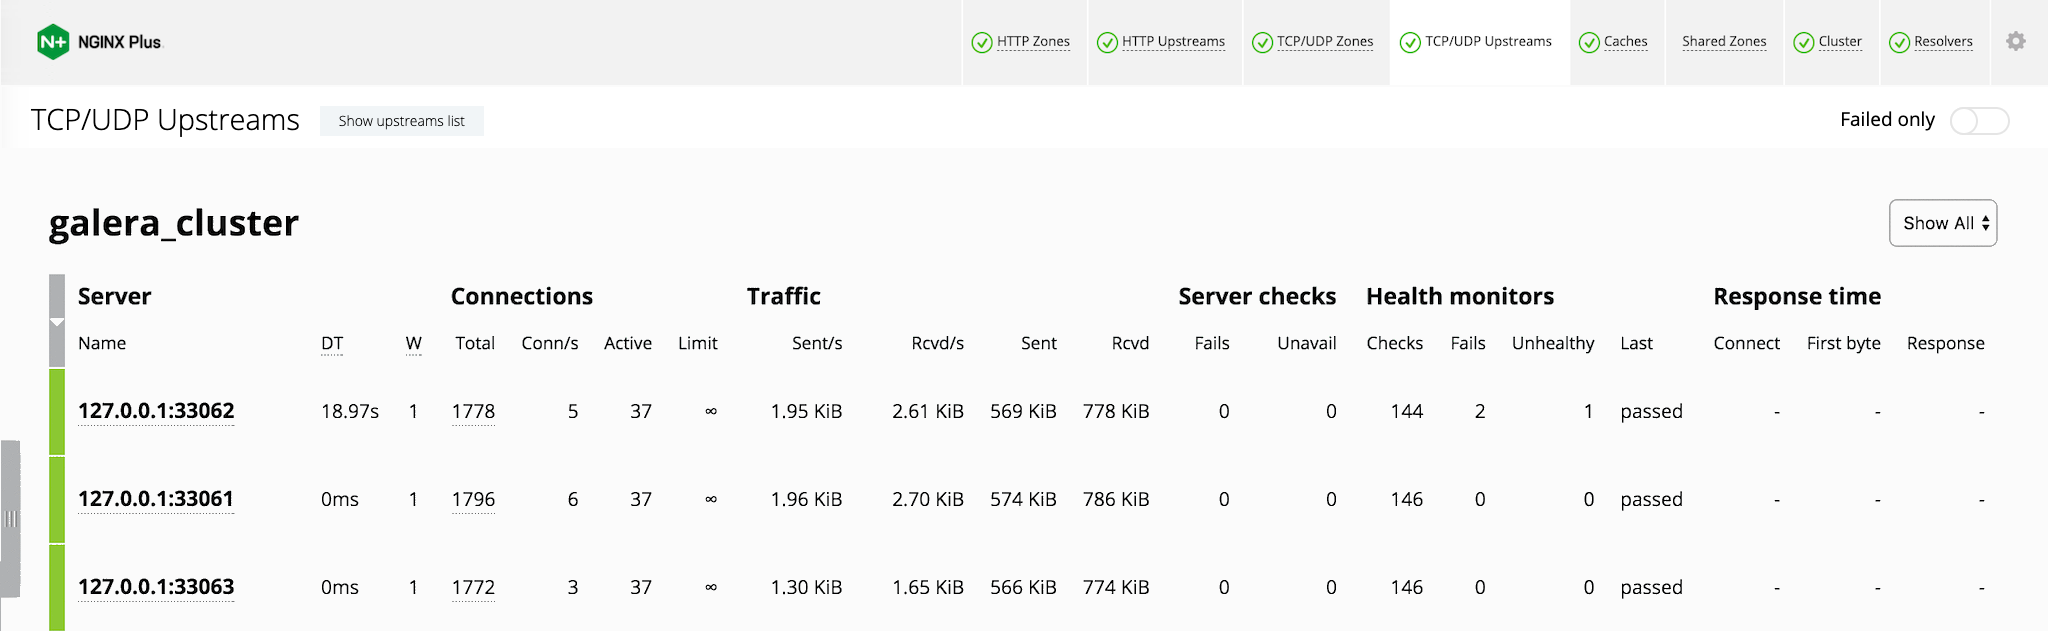Click the HTTP Zones green check icon
Viewport: 2048px width, 631px height.
pos(982,42)
